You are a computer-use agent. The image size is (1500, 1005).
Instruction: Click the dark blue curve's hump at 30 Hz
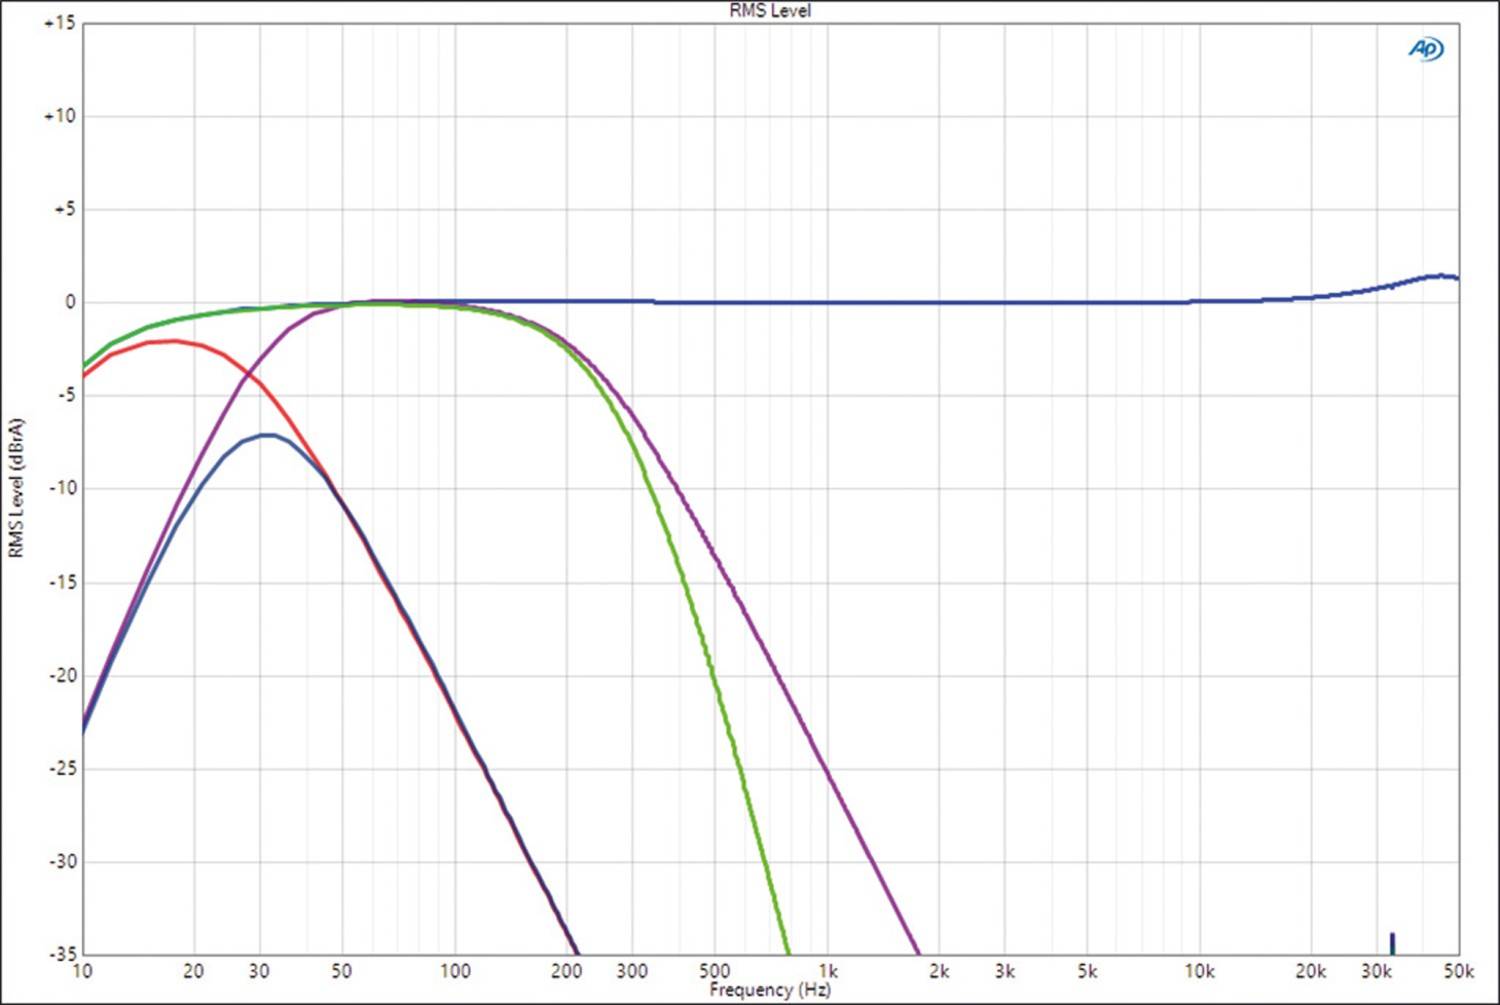click(x=266, y=435)
